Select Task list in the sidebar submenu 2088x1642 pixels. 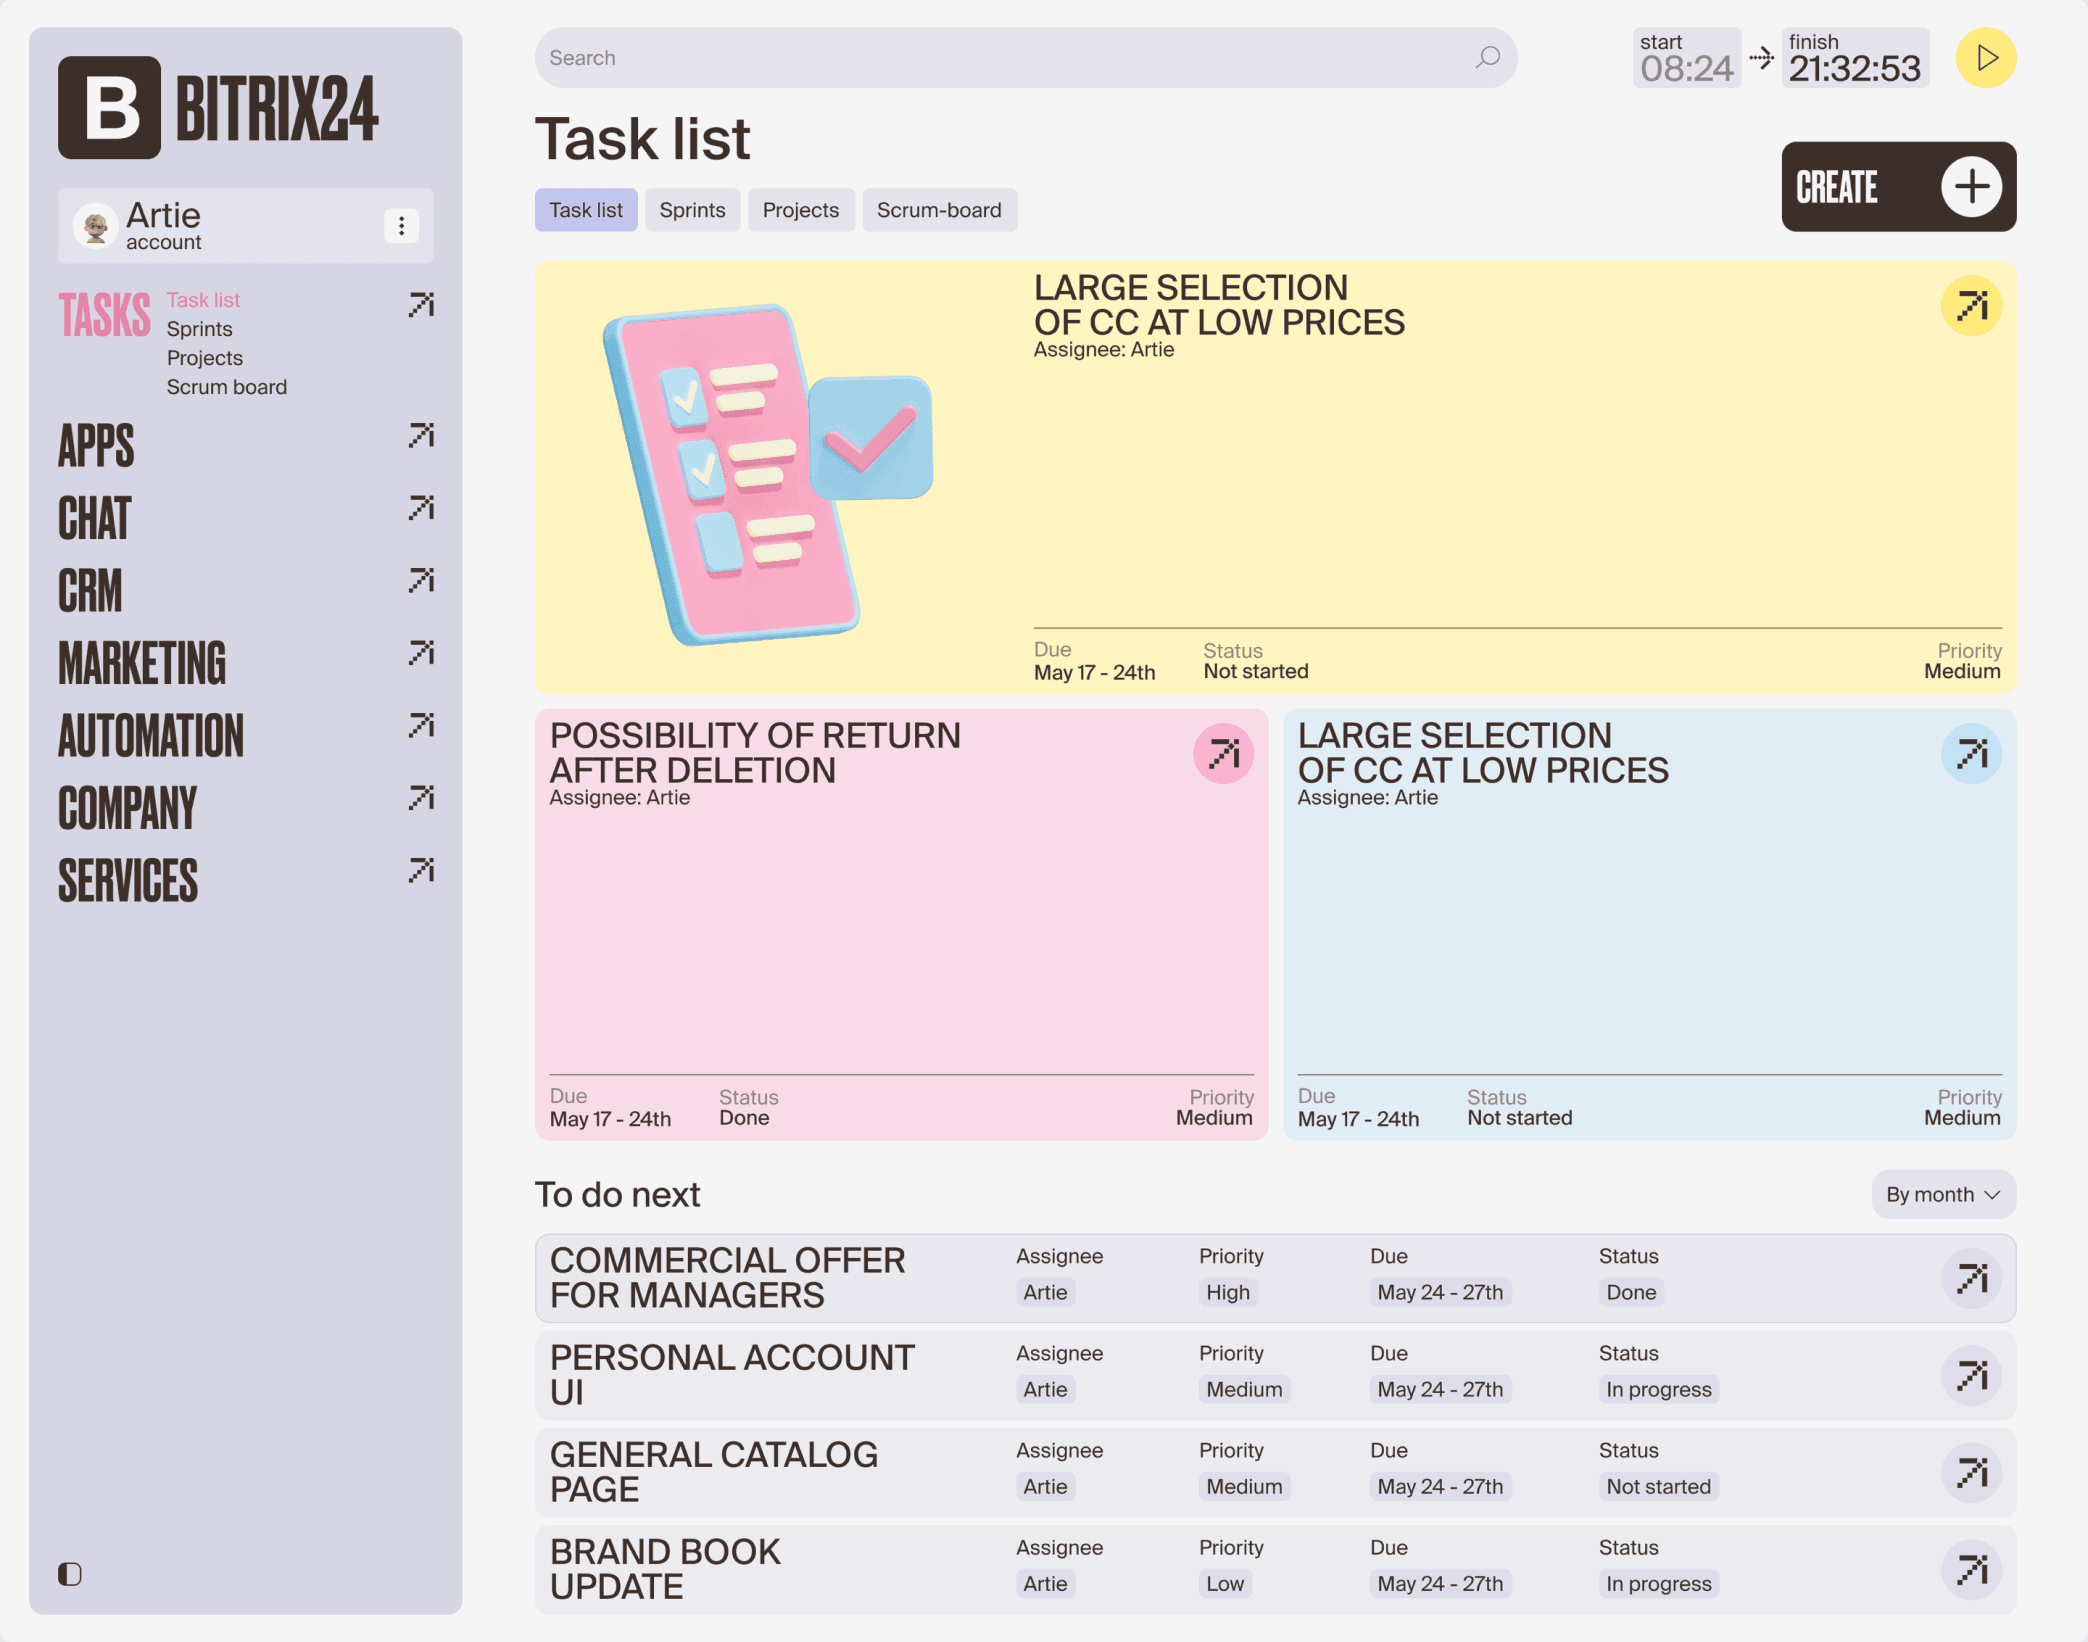203,300
